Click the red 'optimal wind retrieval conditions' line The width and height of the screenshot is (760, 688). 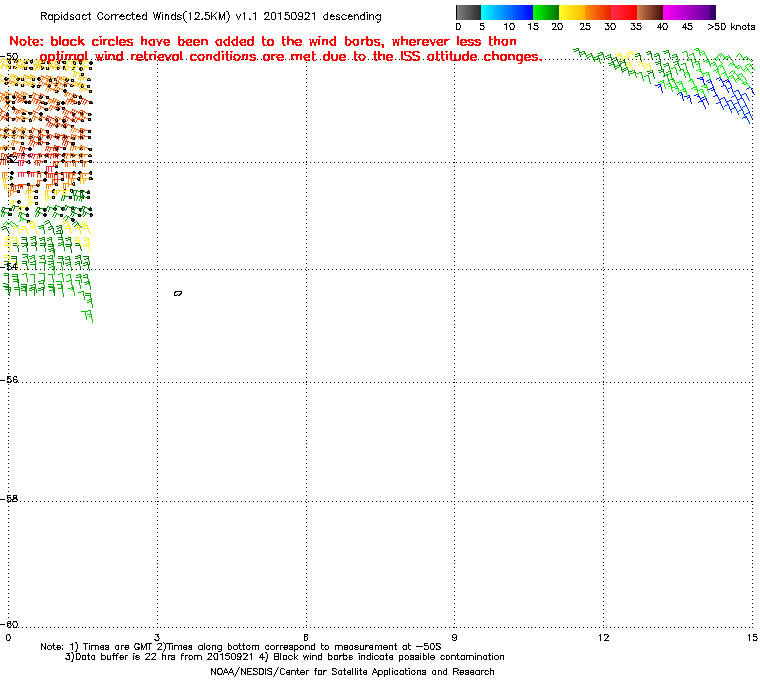290,57
